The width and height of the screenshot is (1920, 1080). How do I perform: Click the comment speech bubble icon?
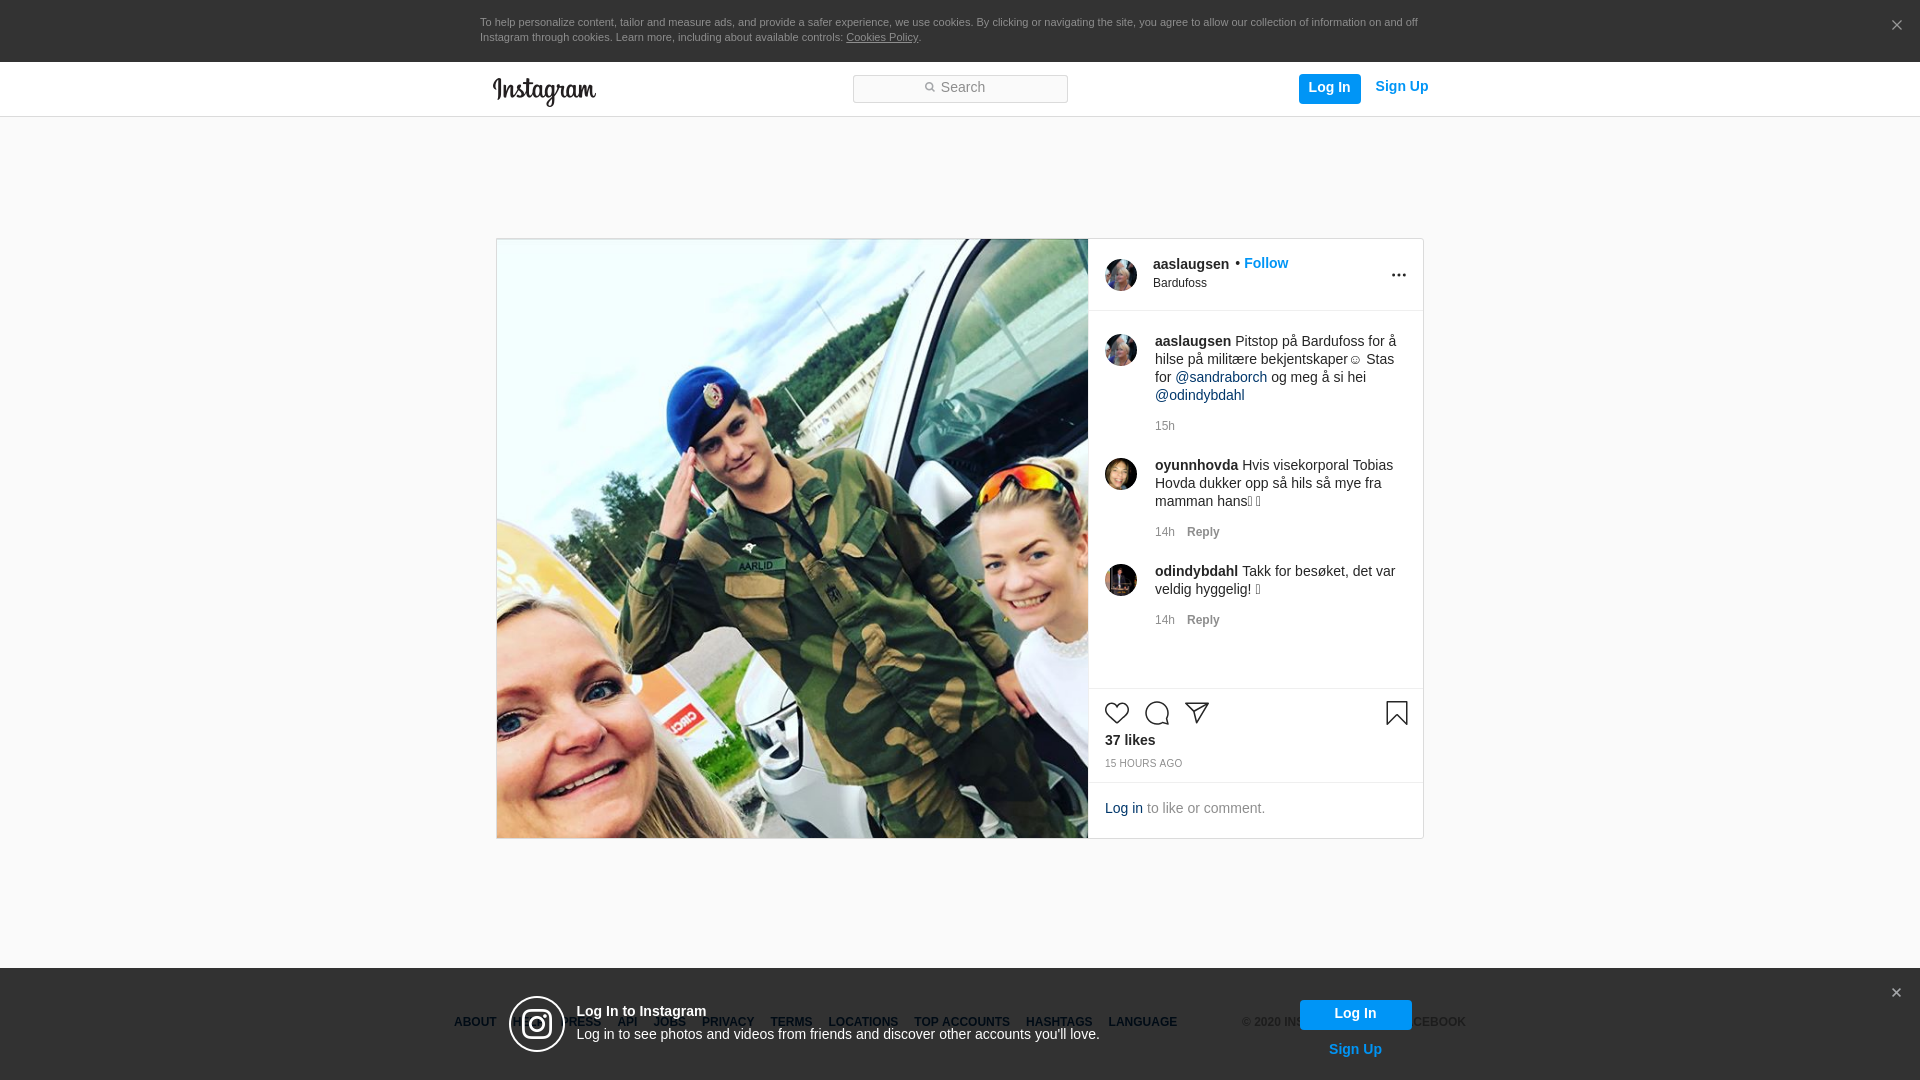pyautogui.click(x=1157, y=713)
